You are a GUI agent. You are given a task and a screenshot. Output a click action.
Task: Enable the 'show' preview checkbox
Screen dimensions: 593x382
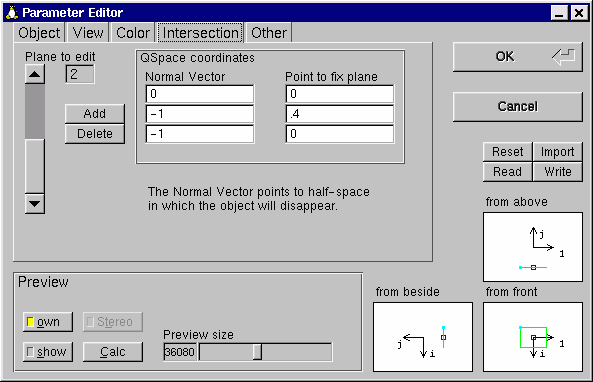point(48,352)
